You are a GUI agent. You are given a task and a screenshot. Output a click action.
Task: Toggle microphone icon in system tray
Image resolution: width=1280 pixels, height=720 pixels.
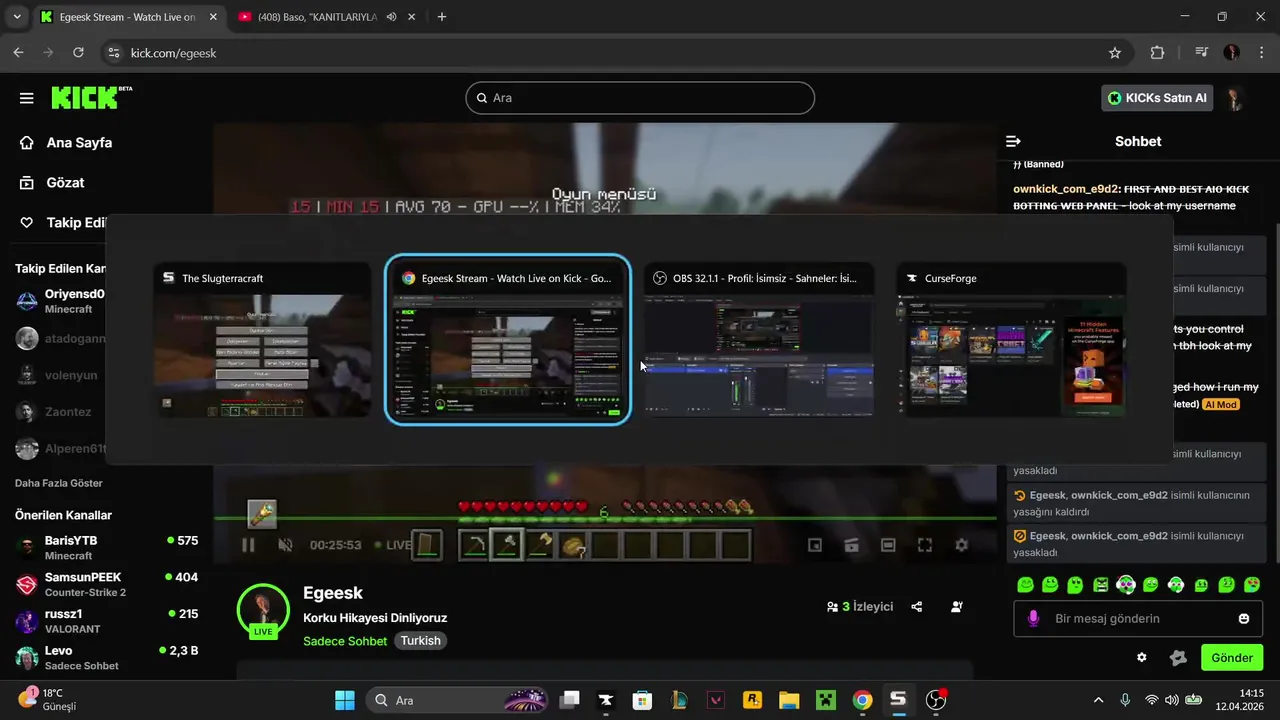pyautogui.click(x=1125, y=700)
